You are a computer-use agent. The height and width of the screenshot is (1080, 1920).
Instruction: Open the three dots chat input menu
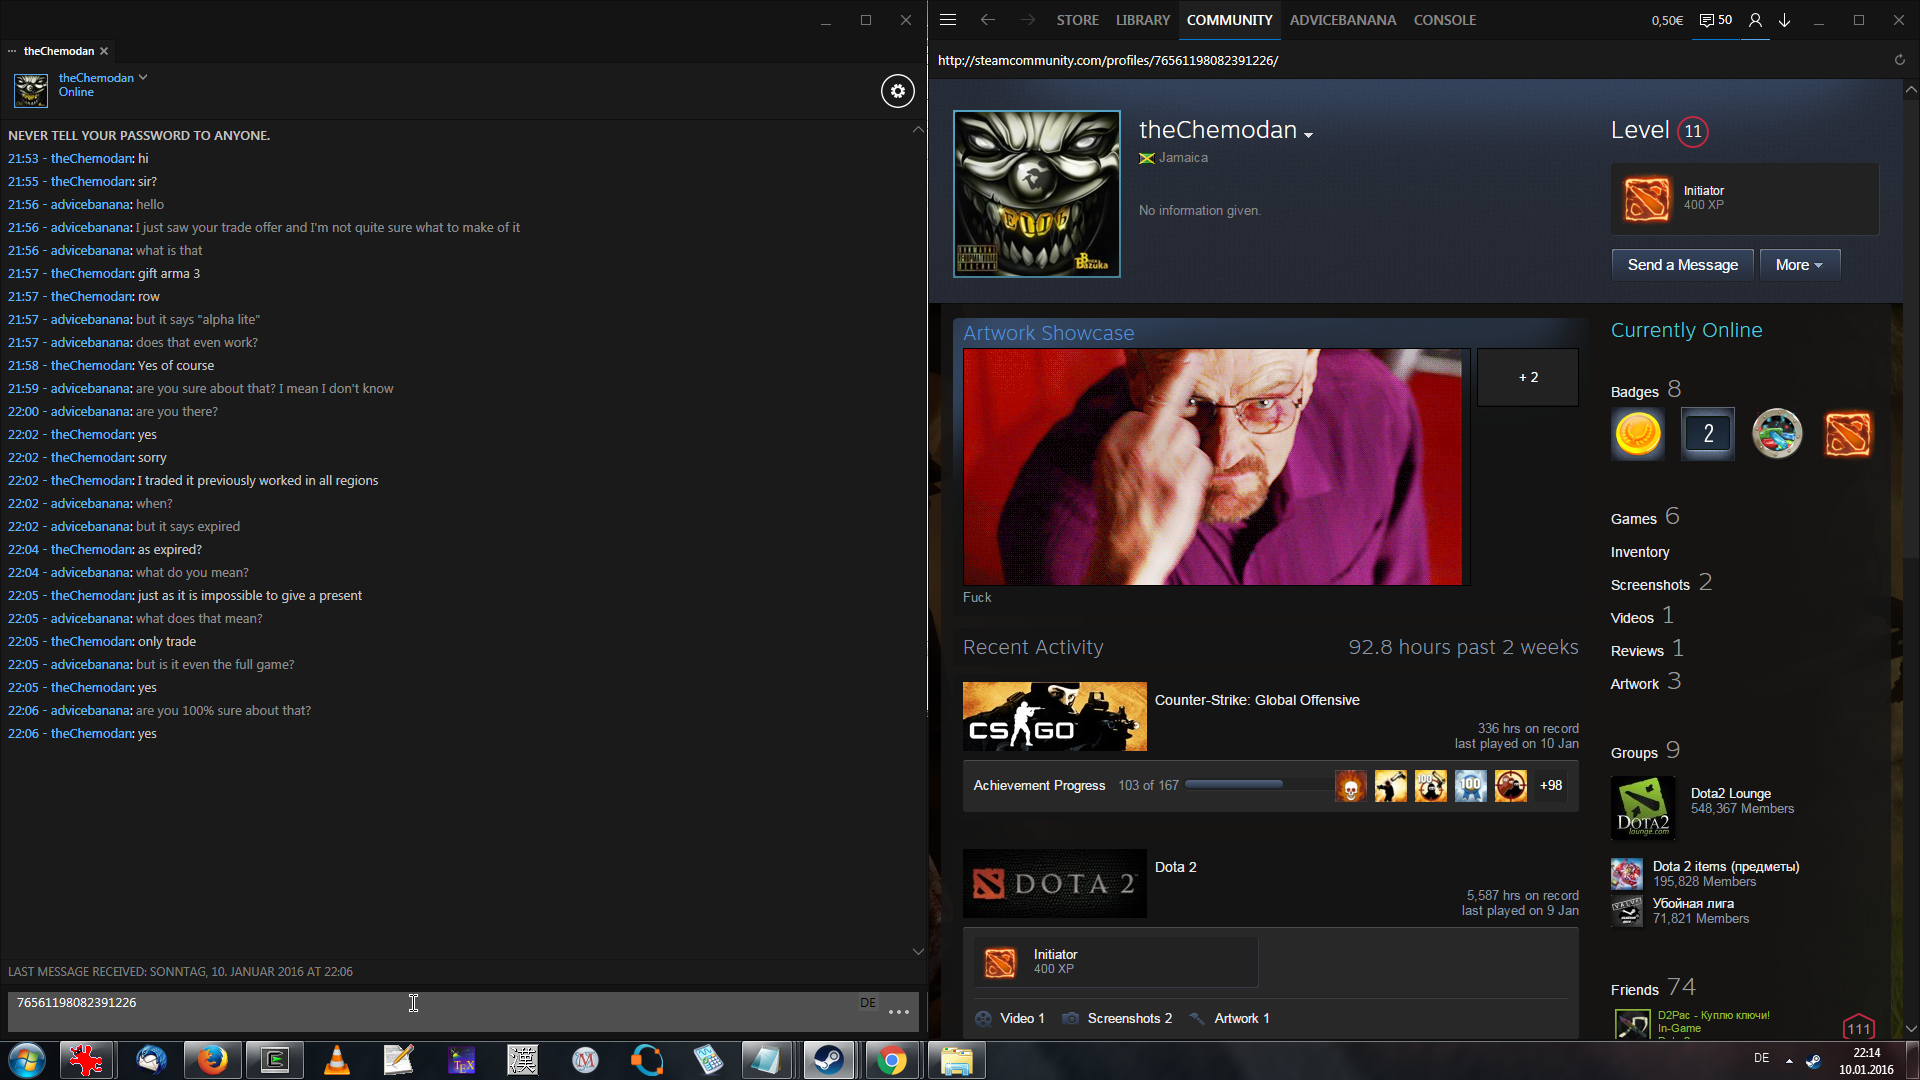(x=898, y=1012)
